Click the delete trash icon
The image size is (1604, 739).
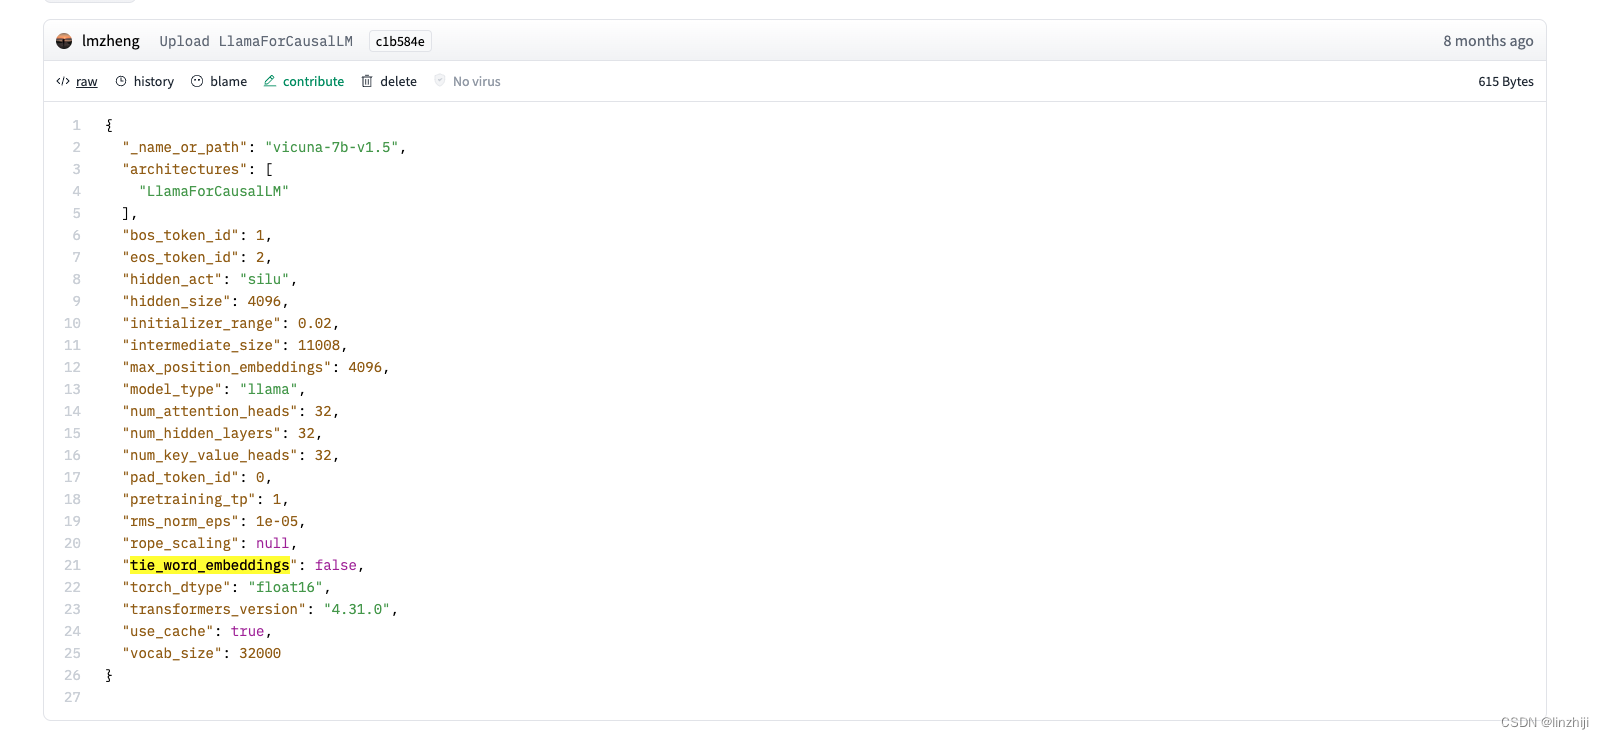click(x=367, y=81)
